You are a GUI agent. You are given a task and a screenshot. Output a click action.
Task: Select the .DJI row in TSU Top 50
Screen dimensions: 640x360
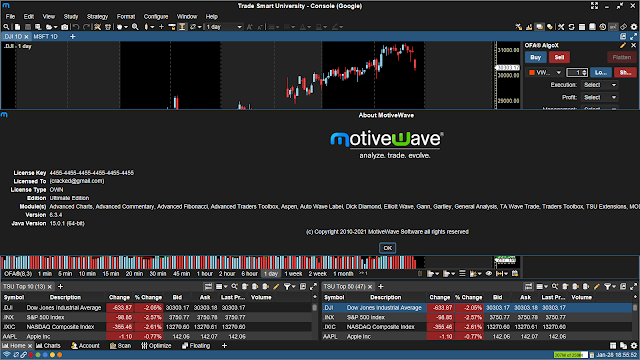click(x=477, y=308)
